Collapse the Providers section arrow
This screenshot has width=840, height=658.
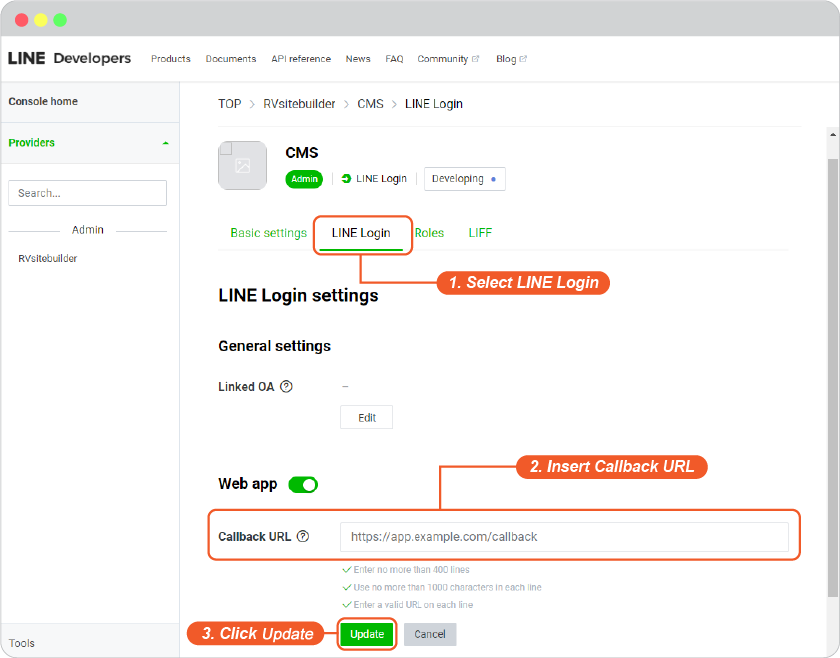[x=166, y=143]
